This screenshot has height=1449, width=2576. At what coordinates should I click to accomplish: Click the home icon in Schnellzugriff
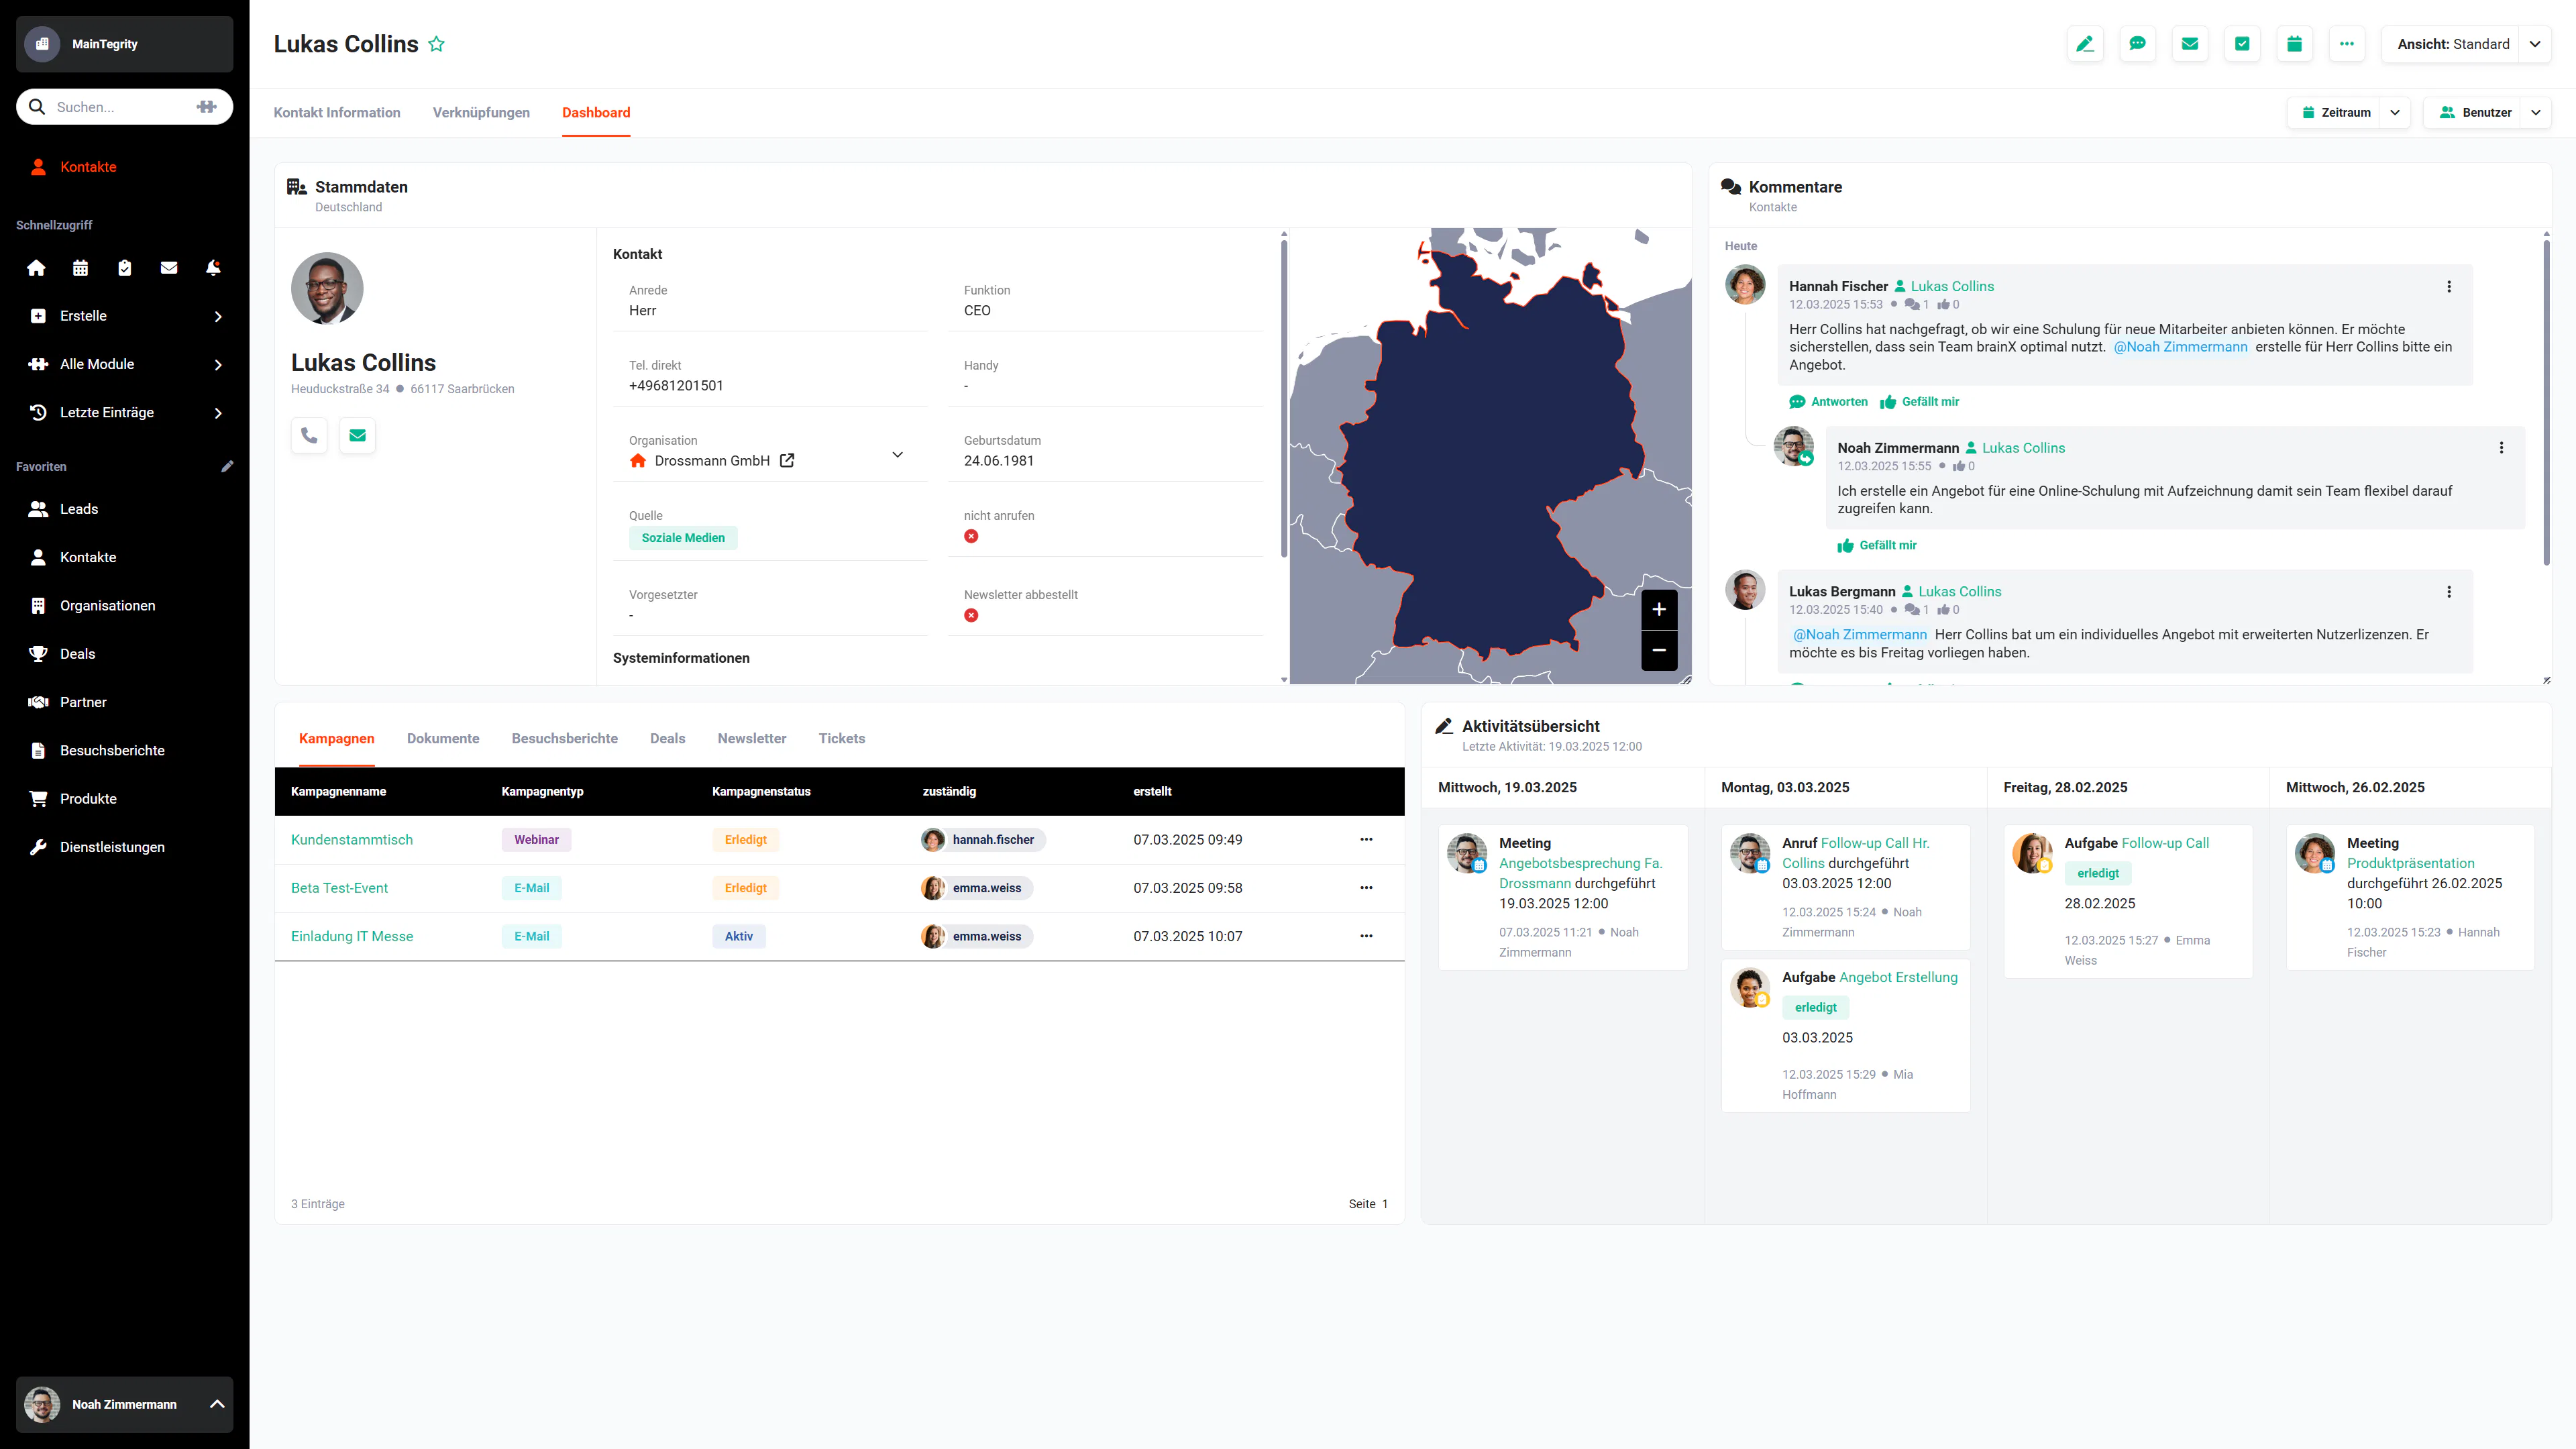(36, 268)
